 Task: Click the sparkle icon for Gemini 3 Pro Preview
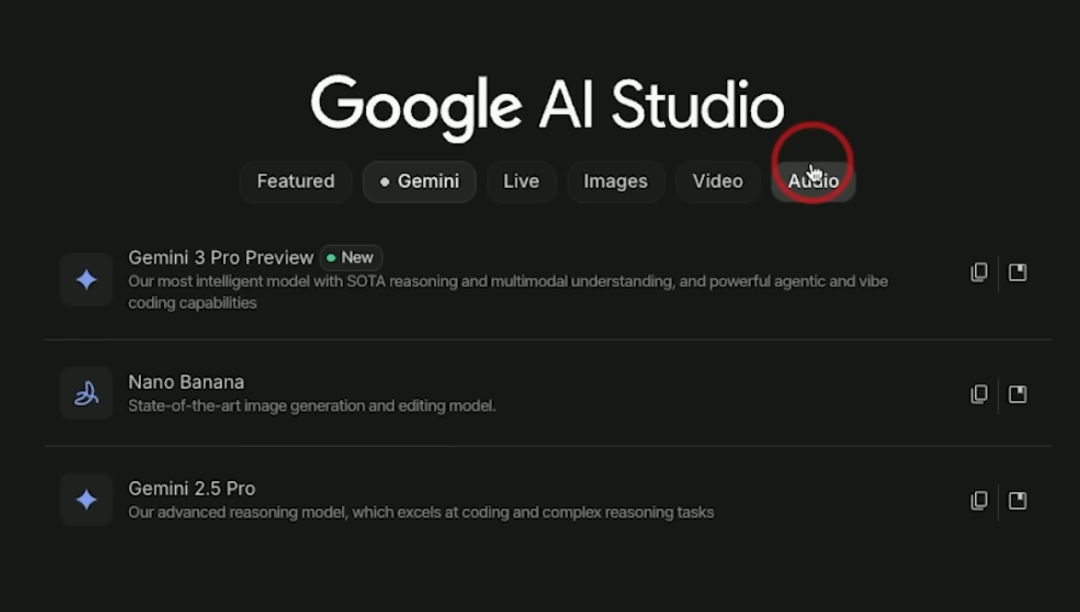(x=87, y=280)
